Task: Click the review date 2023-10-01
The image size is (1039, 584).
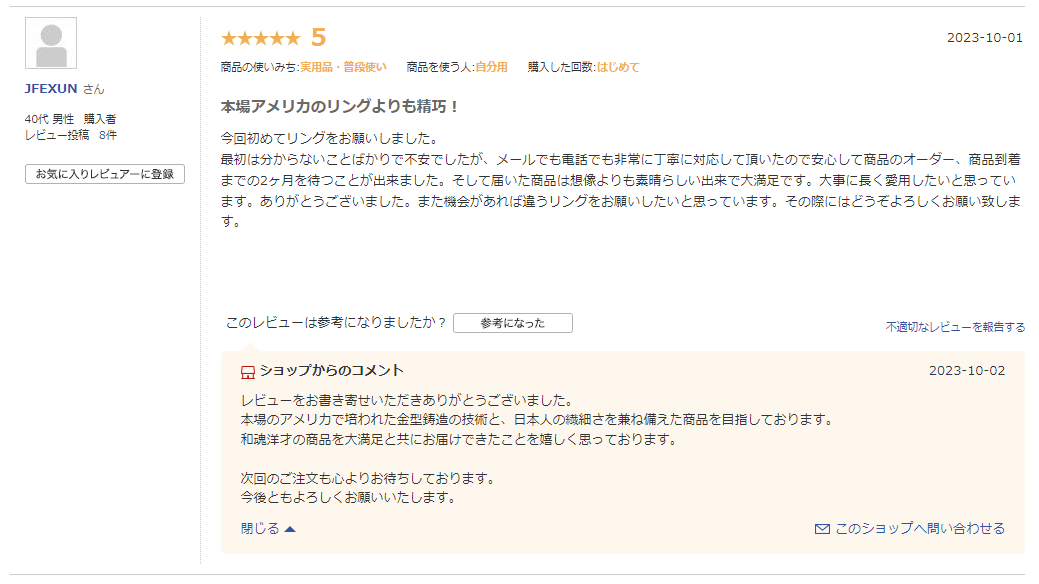Action: click(x=984, y=38)
